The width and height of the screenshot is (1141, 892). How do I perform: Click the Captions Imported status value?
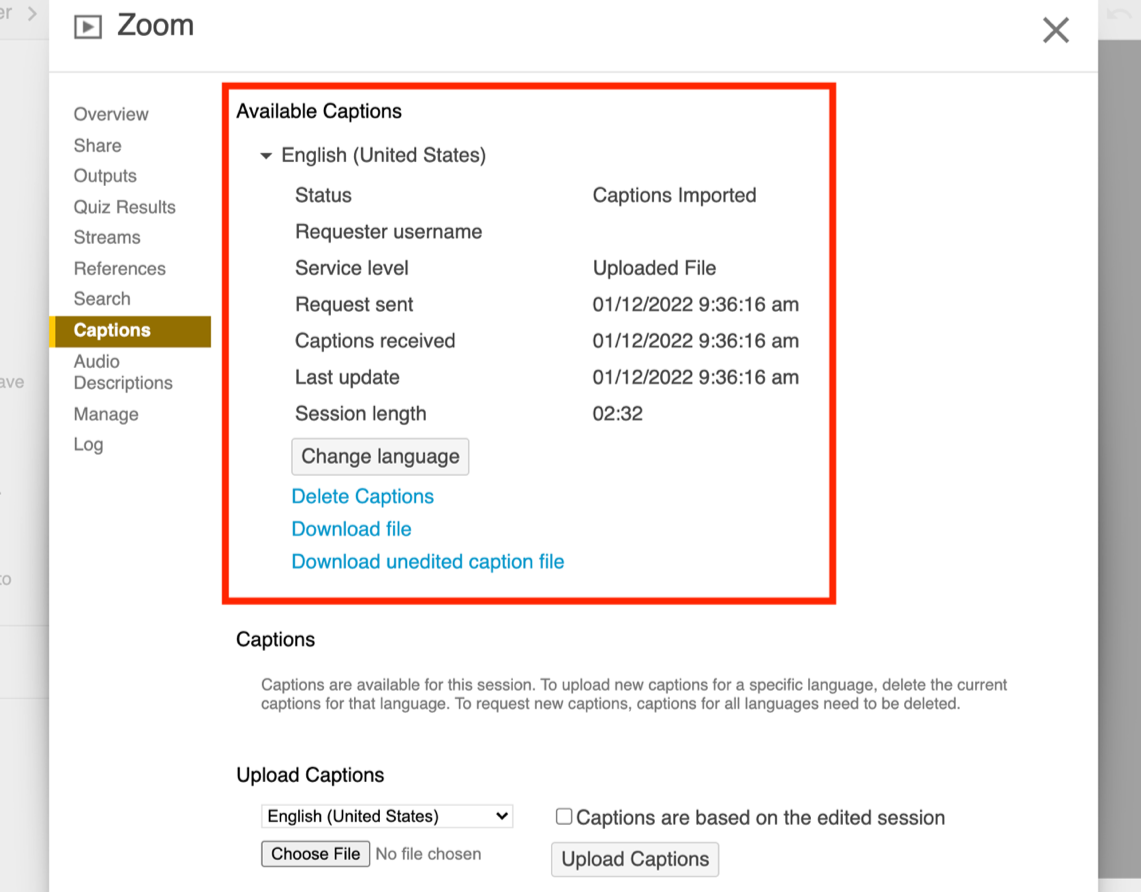click(675, 195)
